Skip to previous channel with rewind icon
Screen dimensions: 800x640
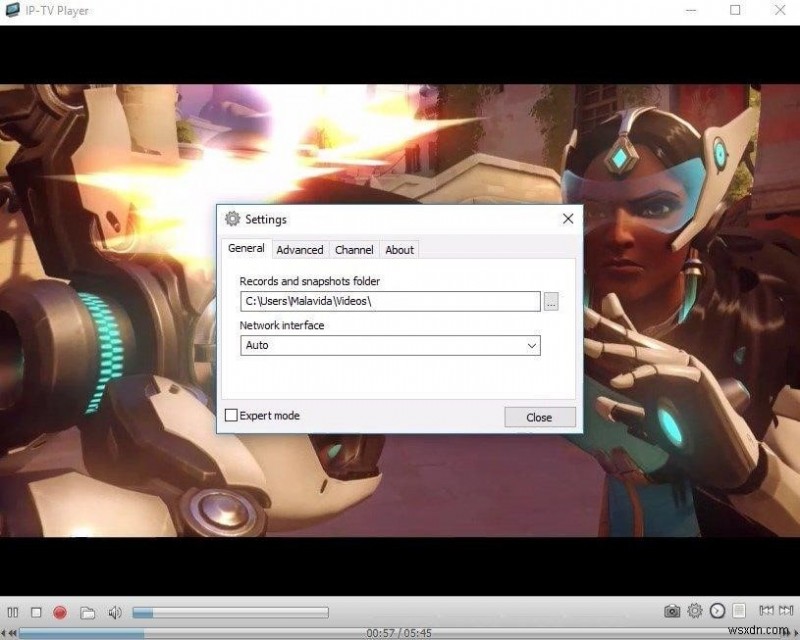(x=766, y=611)
